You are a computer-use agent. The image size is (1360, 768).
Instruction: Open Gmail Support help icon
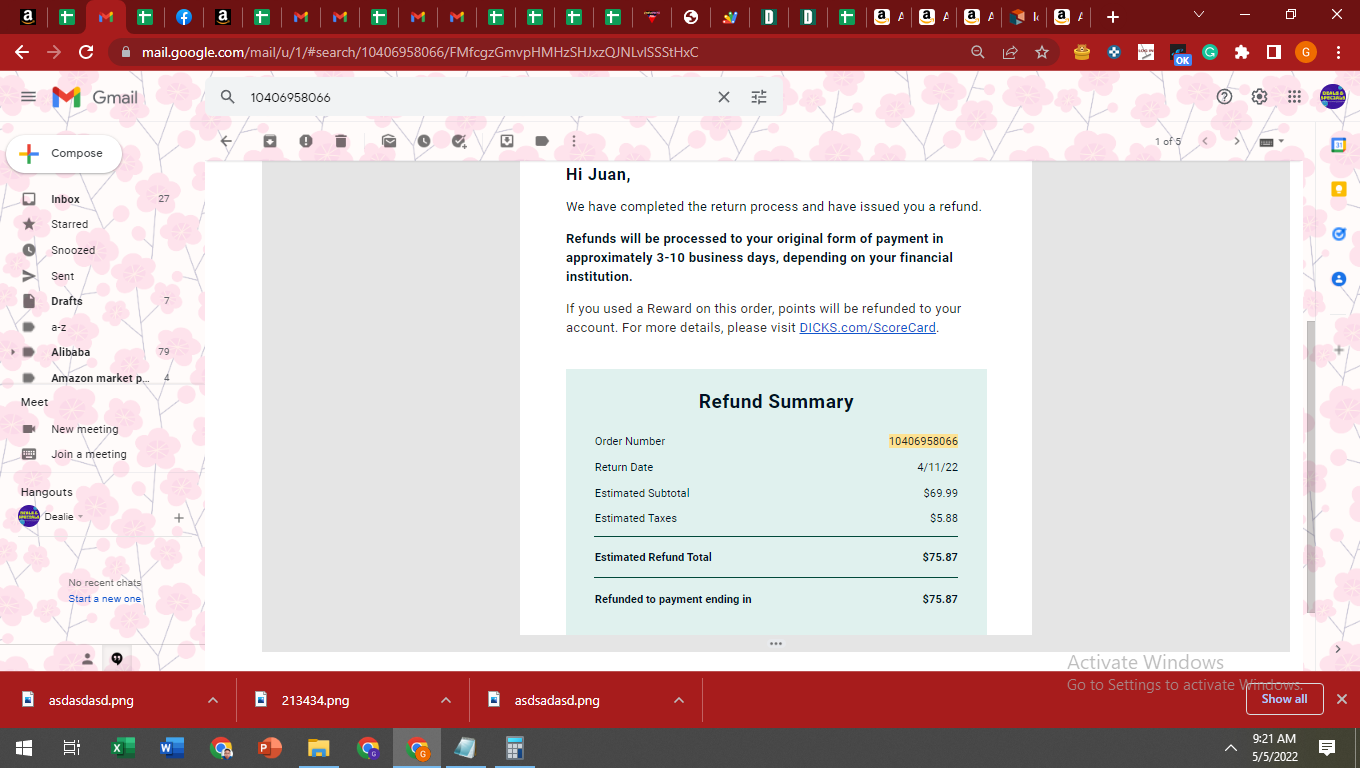pyautogui.click(x=1224, y=97)
